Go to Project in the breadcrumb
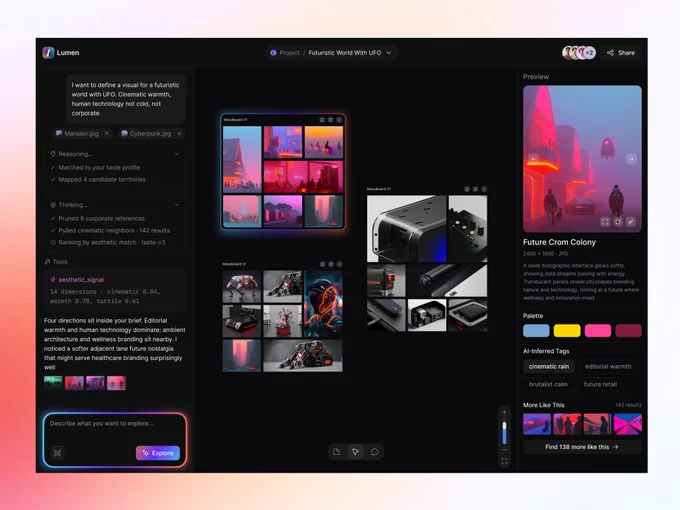The width and height of the screenshot is (680, 510). click(x=289, y=52)
